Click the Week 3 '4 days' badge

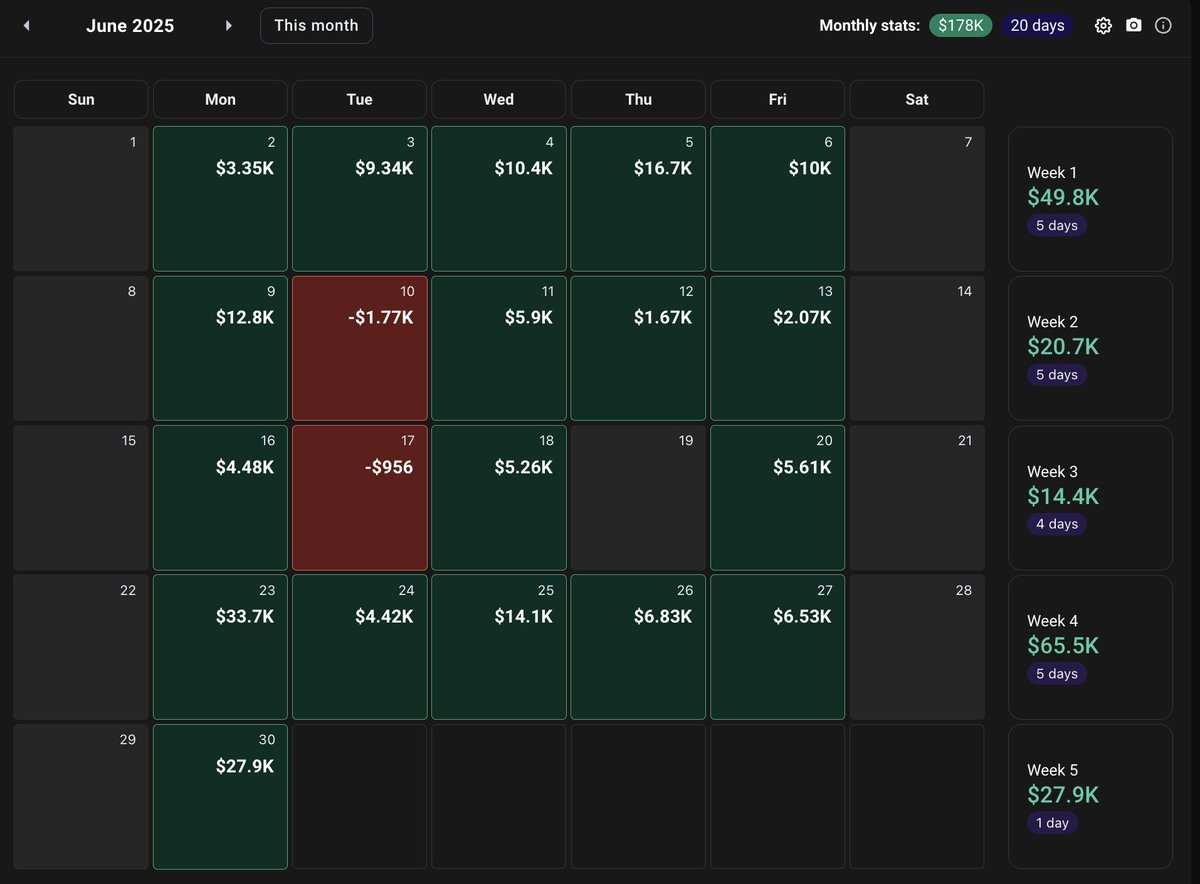pyautogui.click(x=1056, y=524)
